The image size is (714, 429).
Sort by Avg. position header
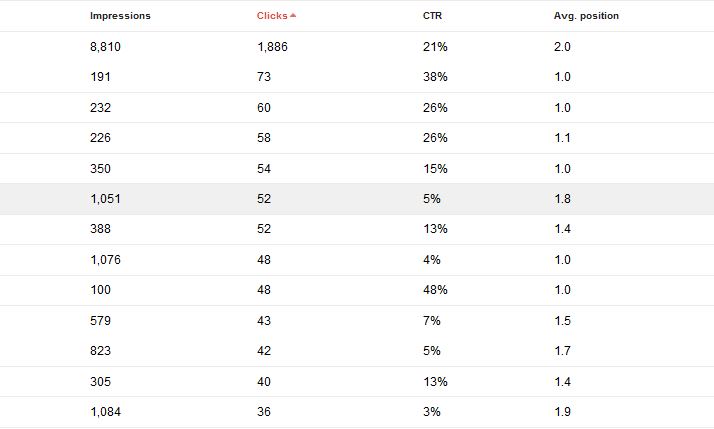pyautogui.click(x=586, y=15)
